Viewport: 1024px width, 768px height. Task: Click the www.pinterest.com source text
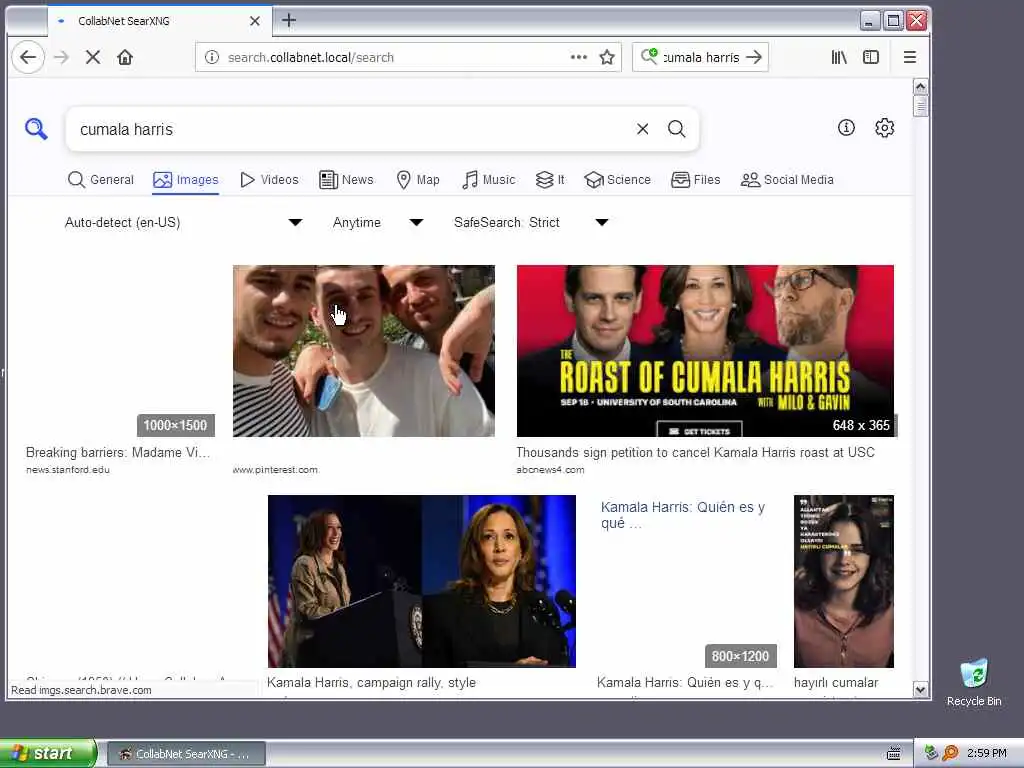(275, 470)
